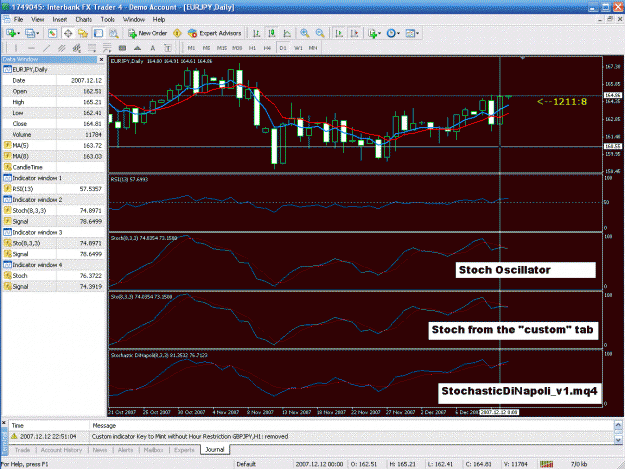Toggle chart shift from right border
The image size is (625, 469).
coord(354,33)
